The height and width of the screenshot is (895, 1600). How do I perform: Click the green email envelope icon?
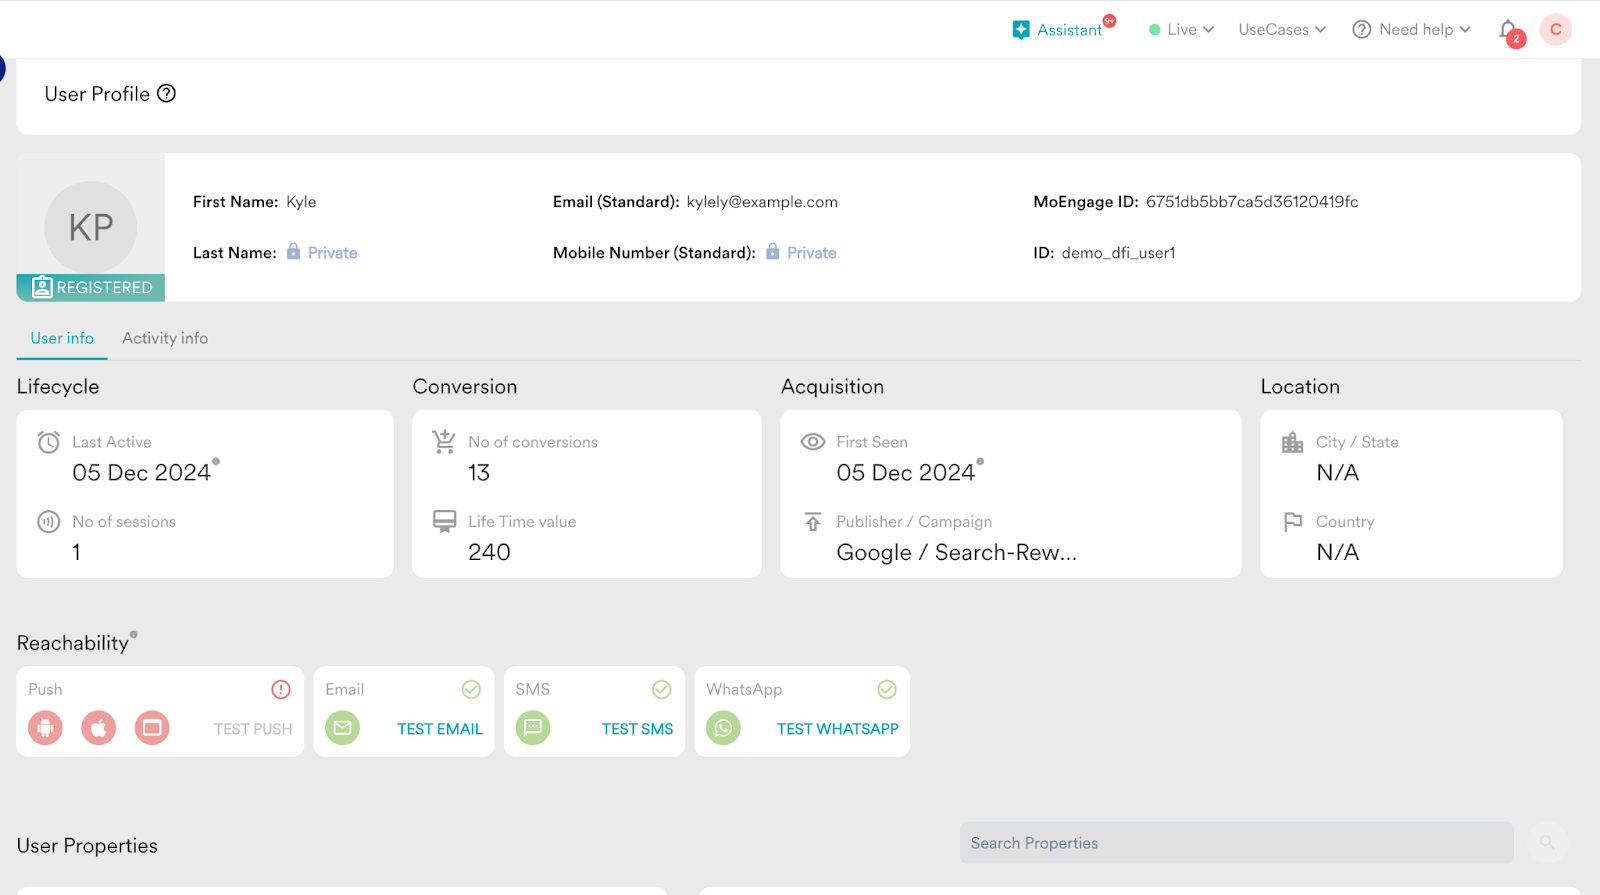pos(342,728)
